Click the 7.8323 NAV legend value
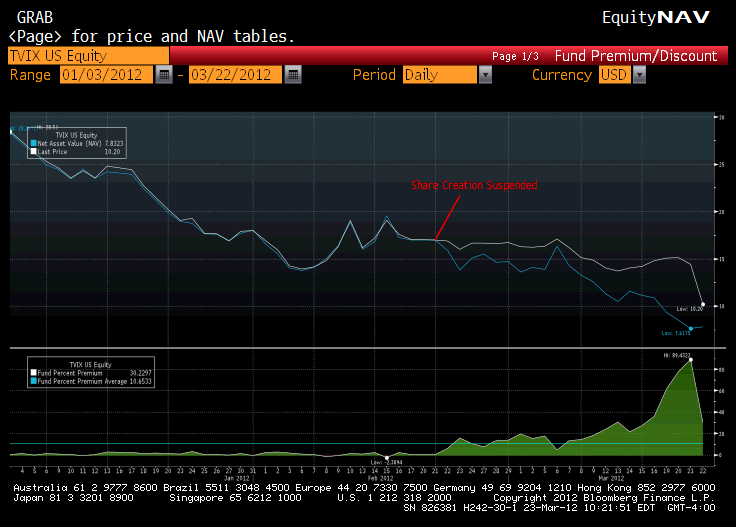The image size is (736, 527). [114, 144]
